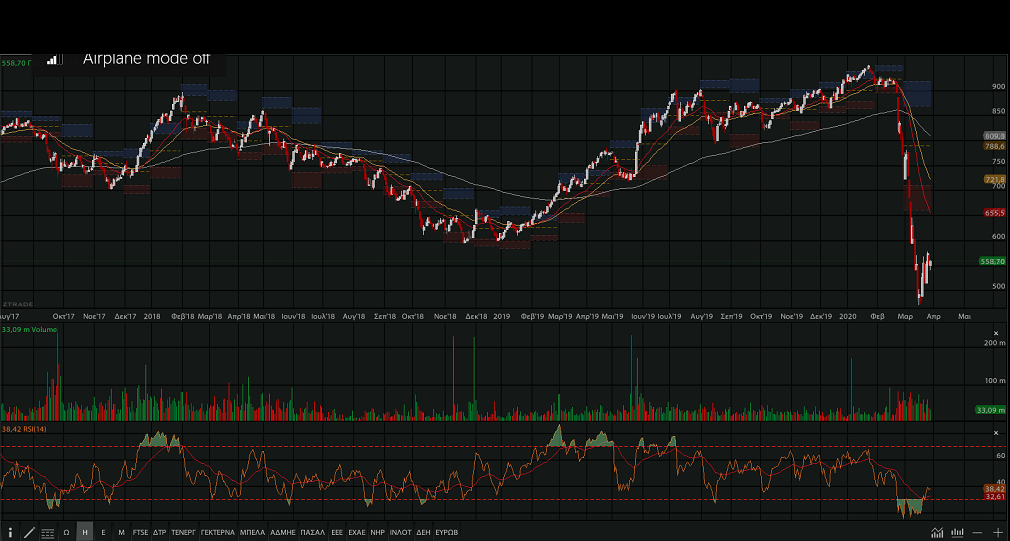Toggle the H daily timeframe

click(84, 532)
